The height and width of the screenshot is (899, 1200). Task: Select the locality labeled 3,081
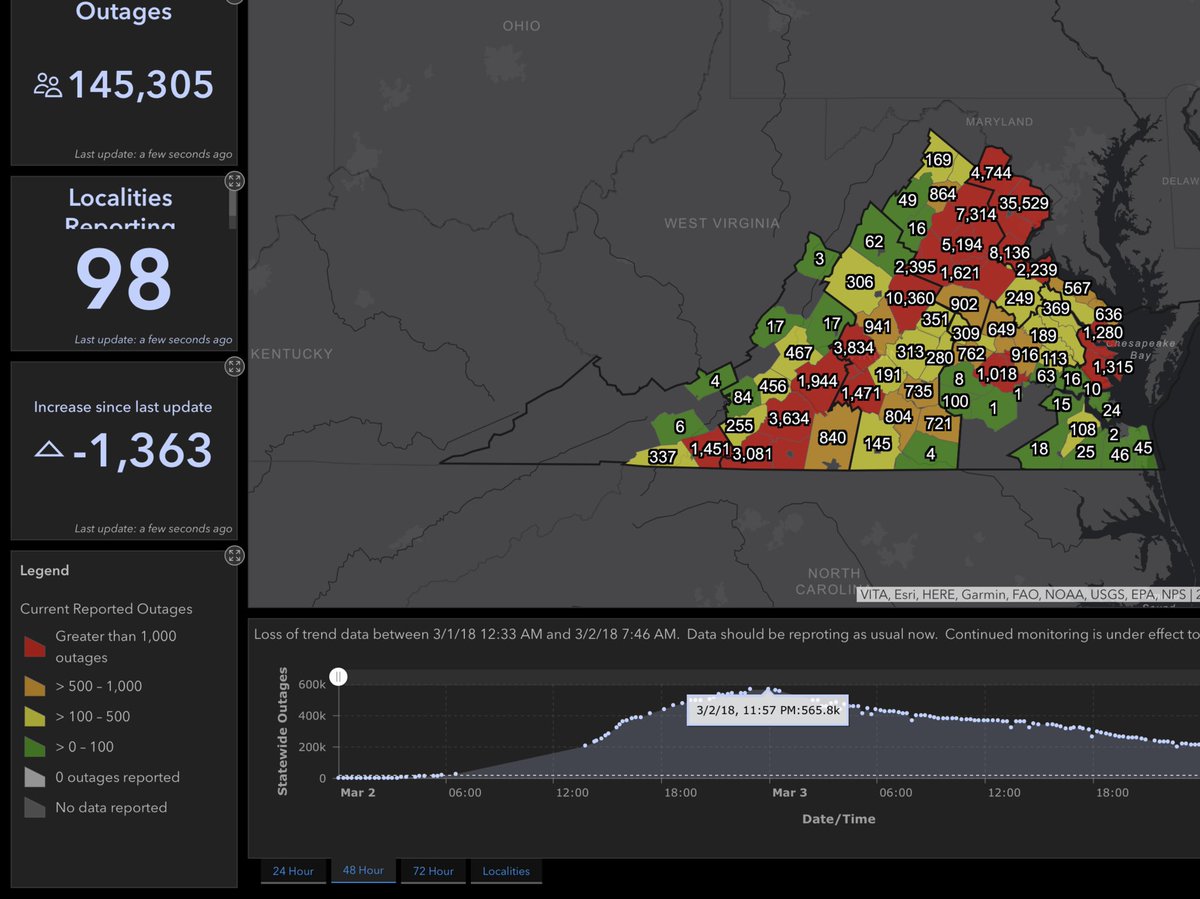(x=752, y=454)
